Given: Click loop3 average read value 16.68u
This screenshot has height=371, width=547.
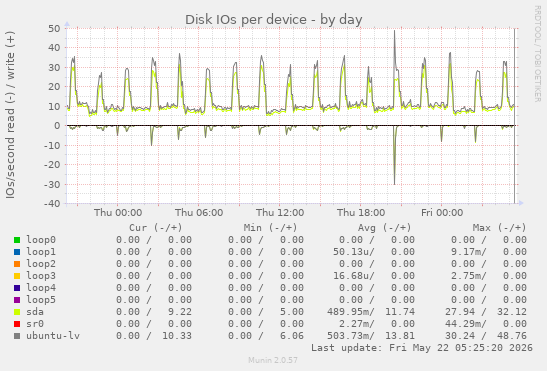Looking at the screenshot, I should click(353, 276).
